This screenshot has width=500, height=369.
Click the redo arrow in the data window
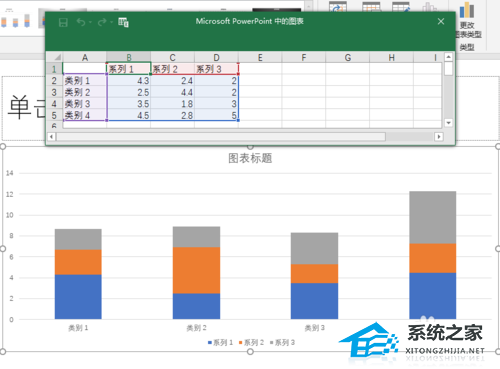102,22
